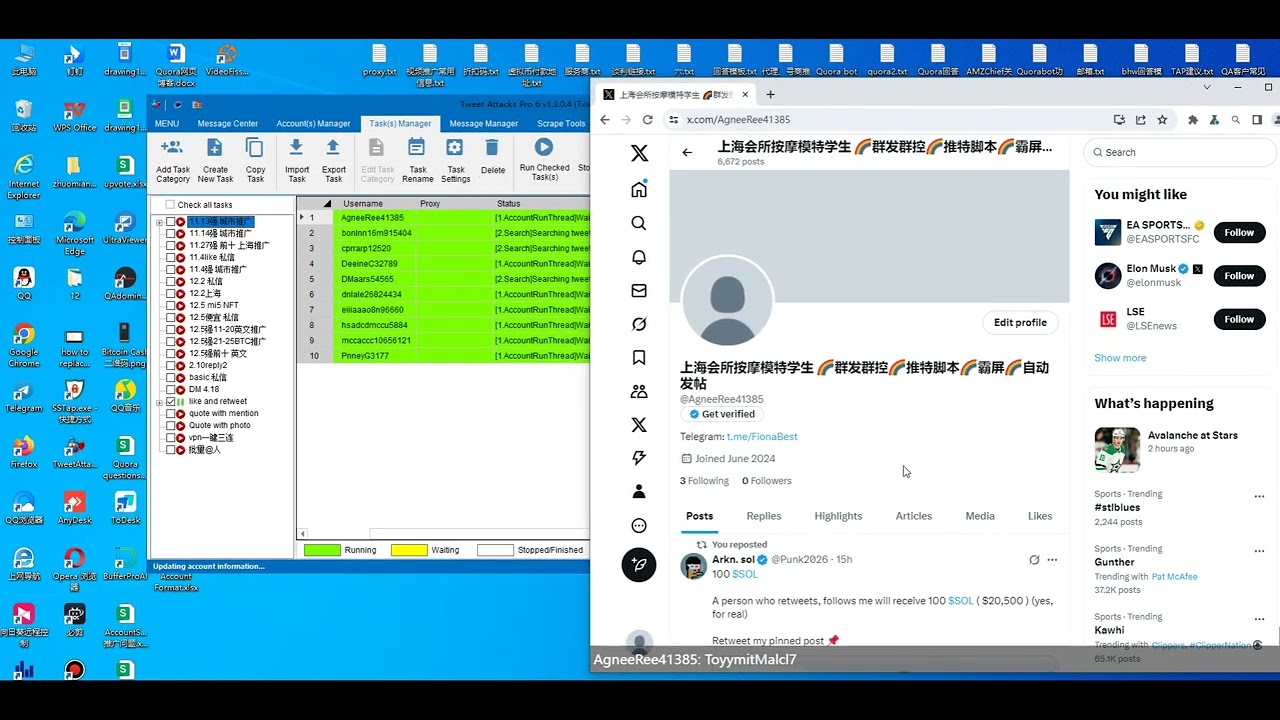Viewport: 1280px width, 720px height.
Task: Open Google Chrome desktop shortcut
Action: click(x=23, y=346)
